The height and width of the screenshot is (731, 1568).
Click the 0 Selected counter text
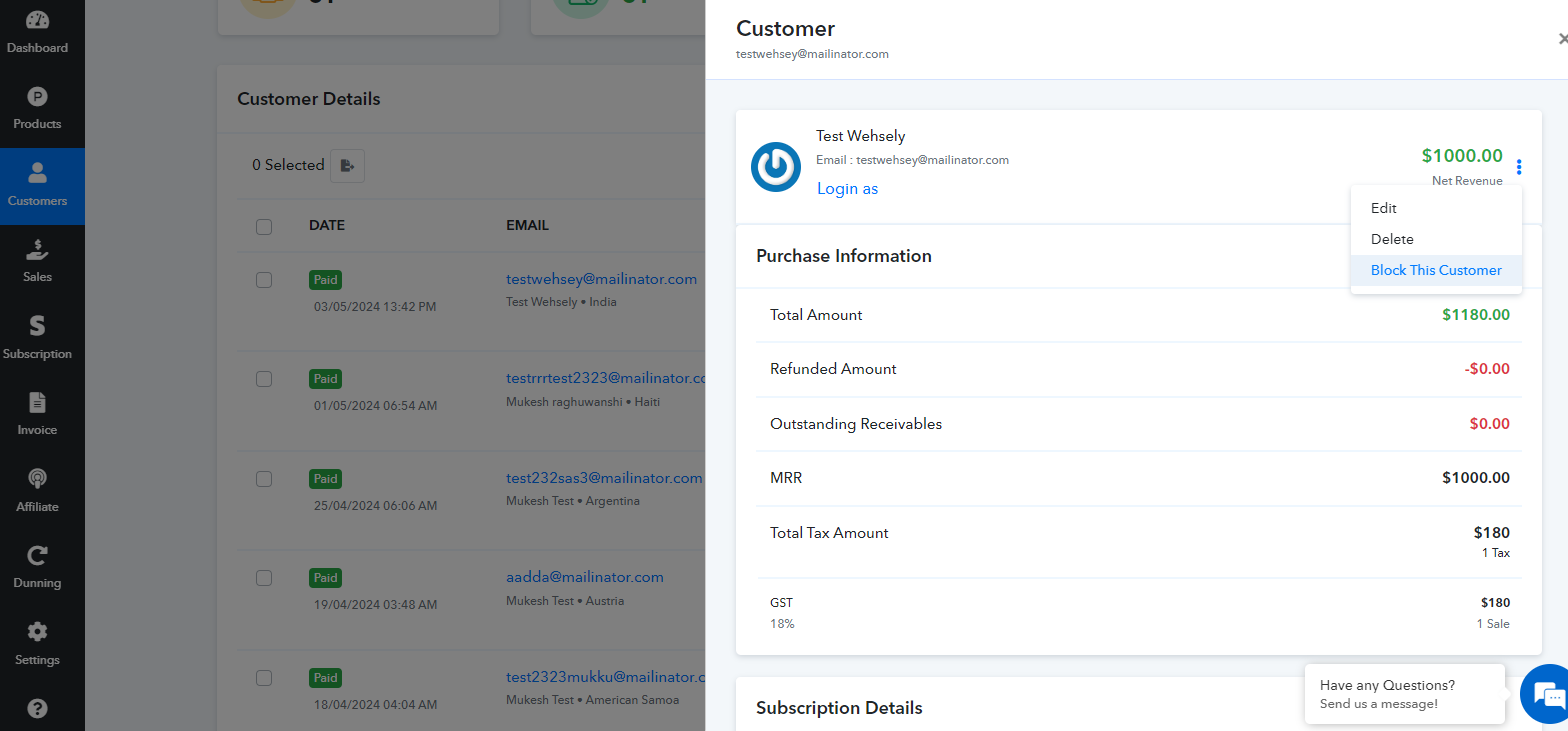[x=288, y=165]
